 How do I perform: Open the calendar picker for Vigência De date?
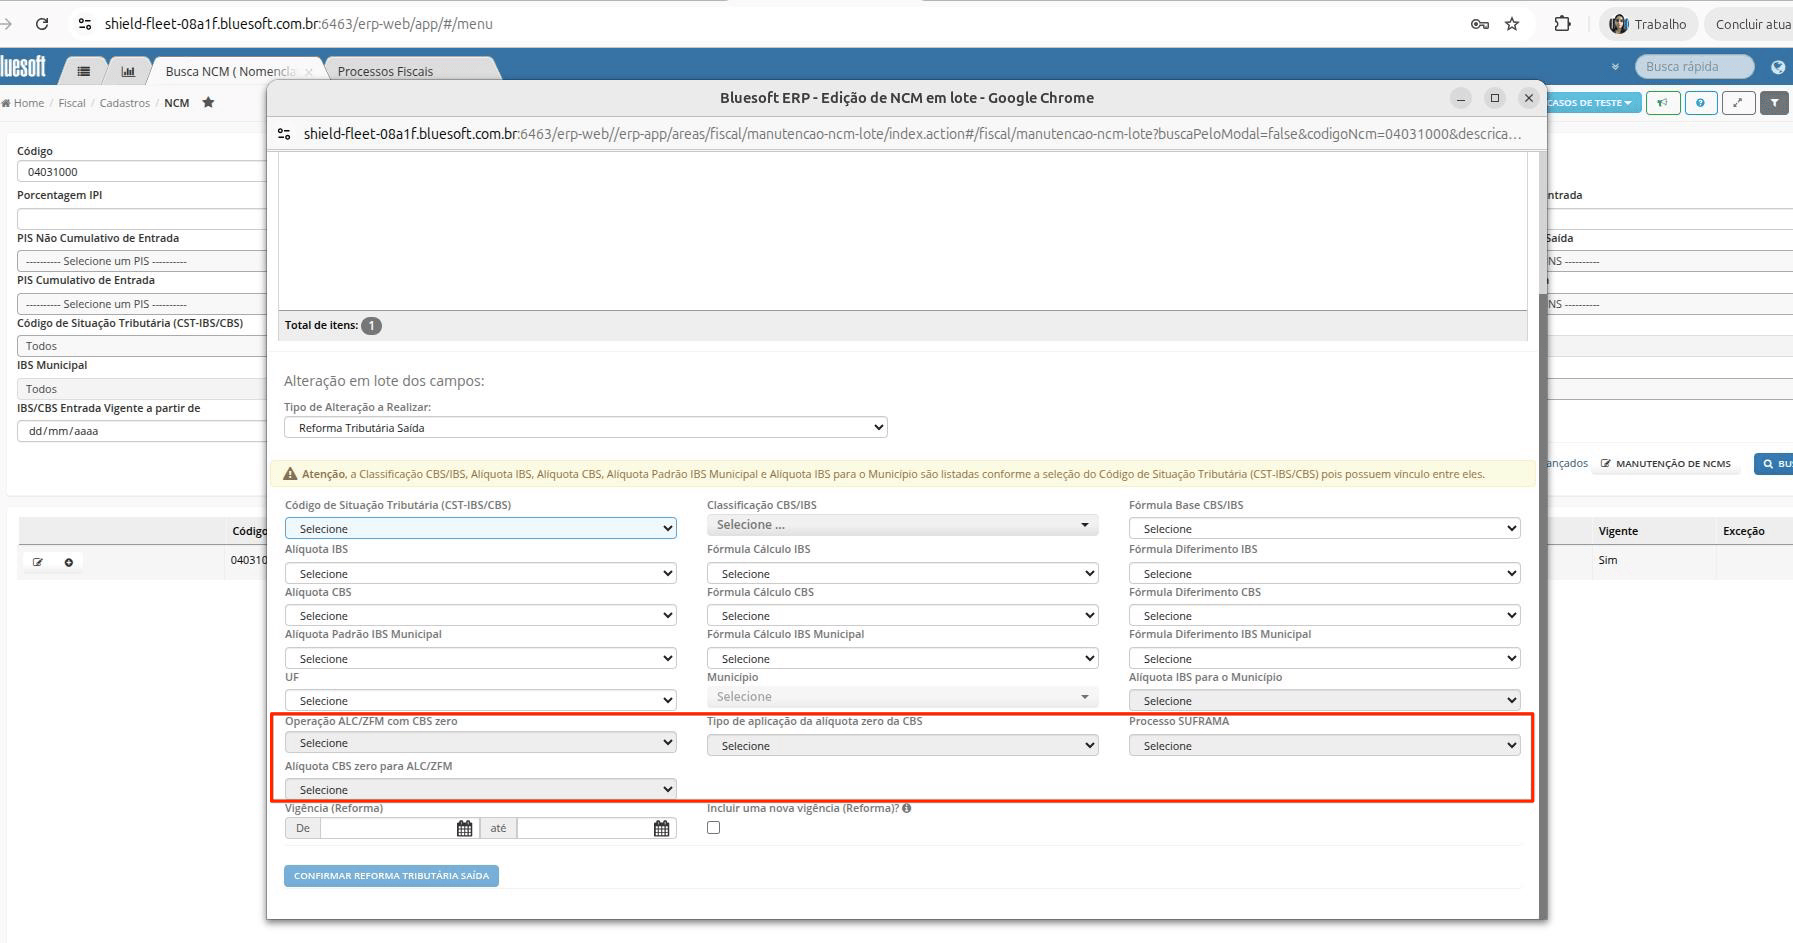click(465, 828)
